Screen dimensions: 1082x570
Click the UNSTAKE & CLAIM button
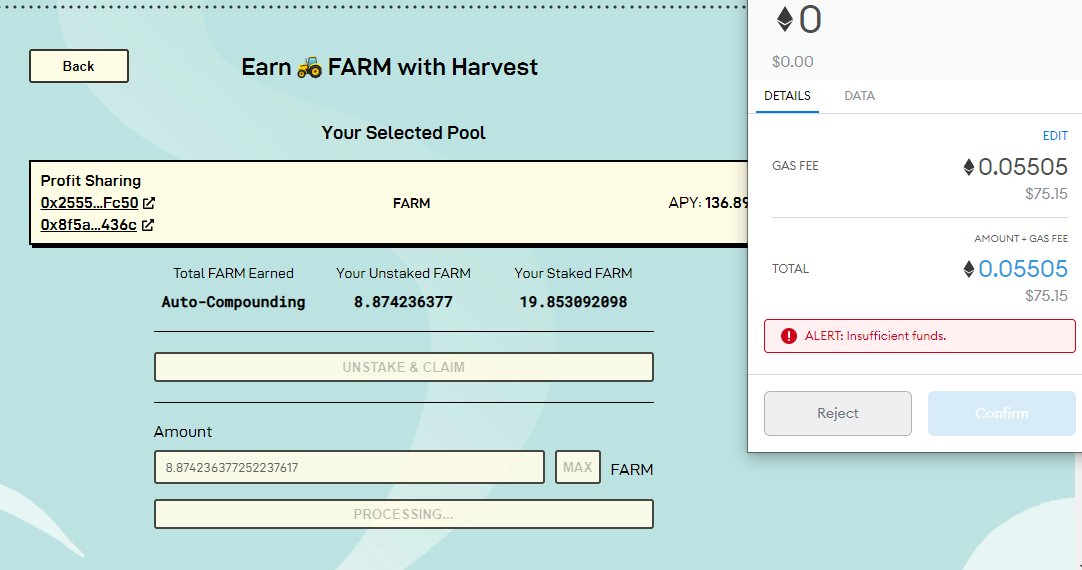coord(404,367)
